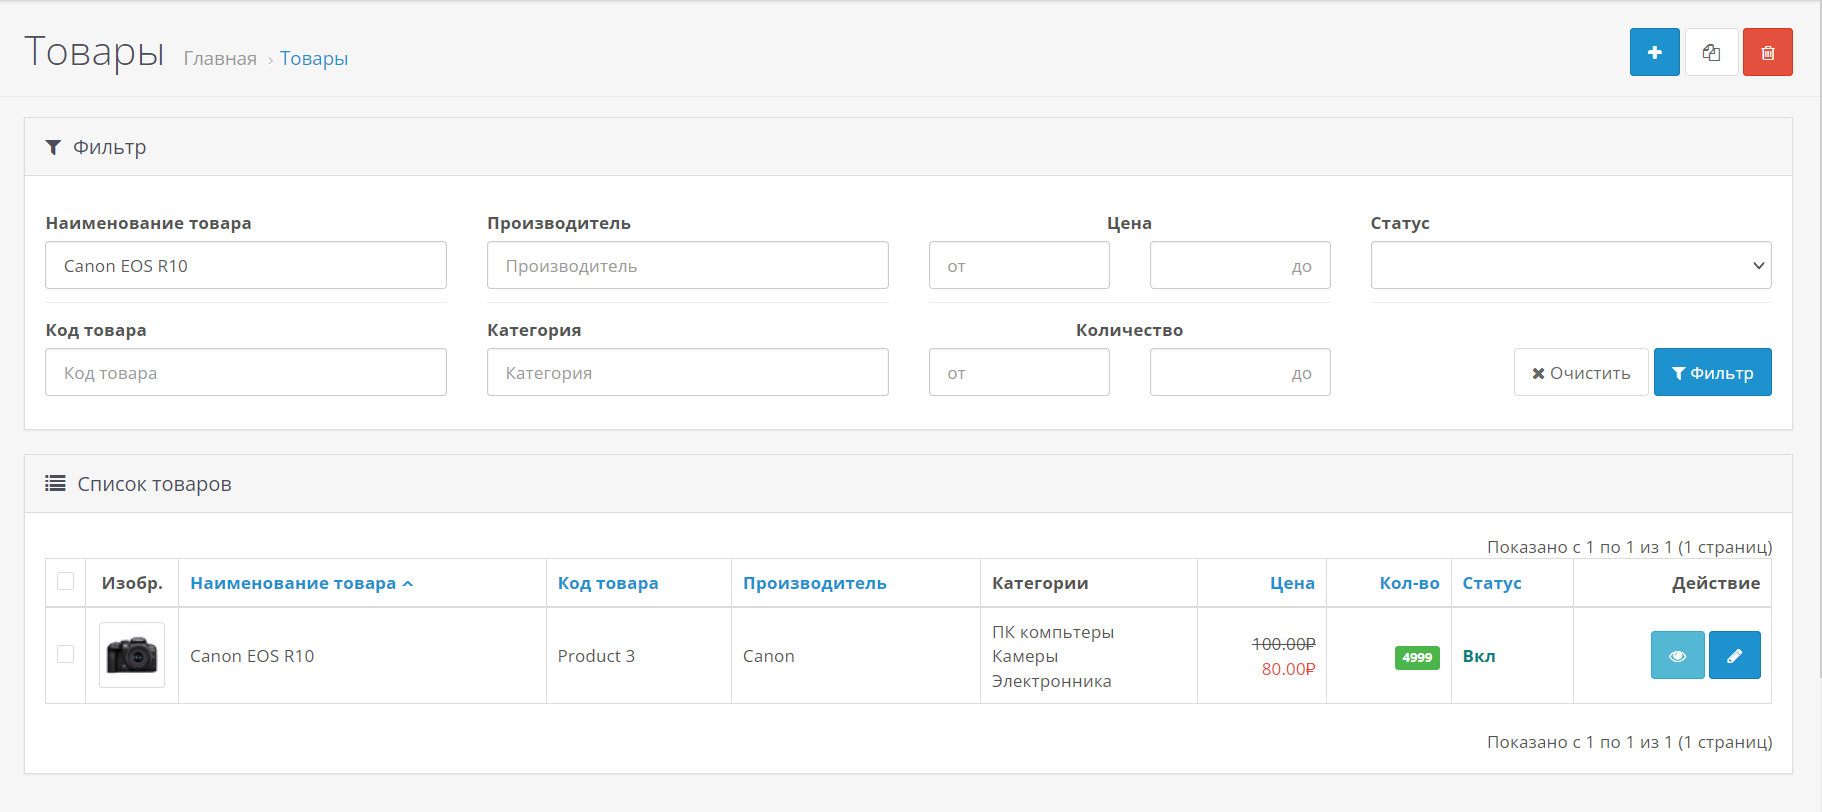Sort by the Производитель column header
Viewport: 1822px width, 812px height.
(814, 583)
